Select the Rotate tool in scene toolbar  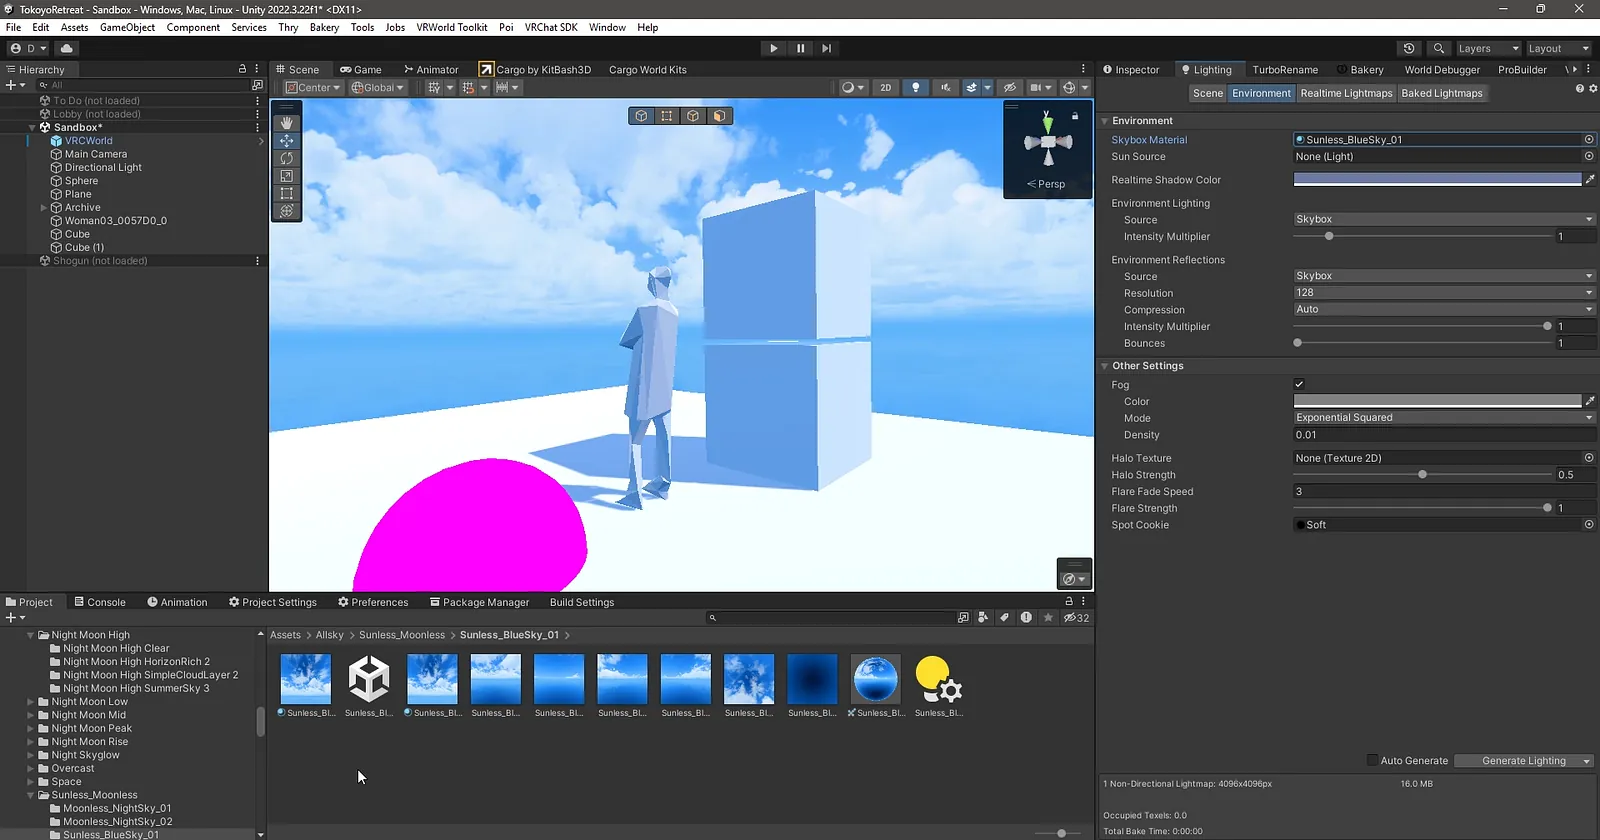[287, 158]
